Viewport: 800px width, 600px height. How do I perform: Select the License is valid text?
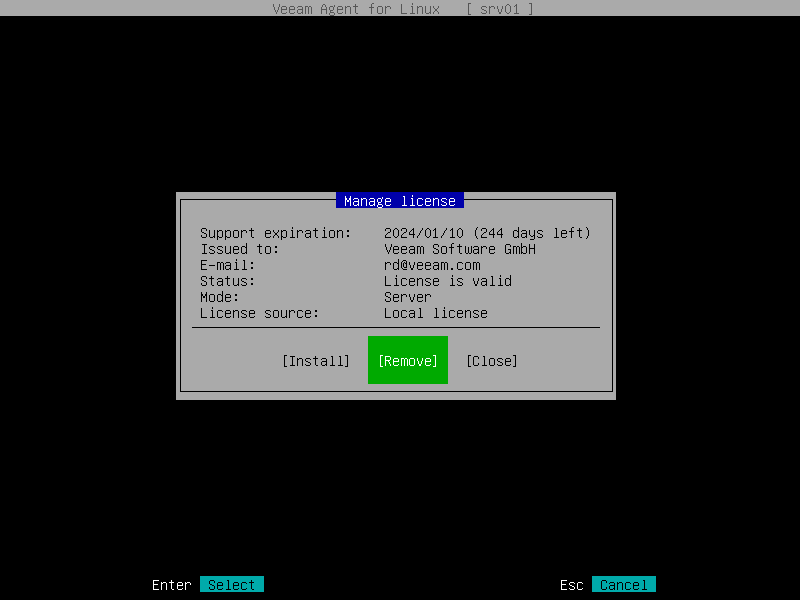[x=447, y=281]
